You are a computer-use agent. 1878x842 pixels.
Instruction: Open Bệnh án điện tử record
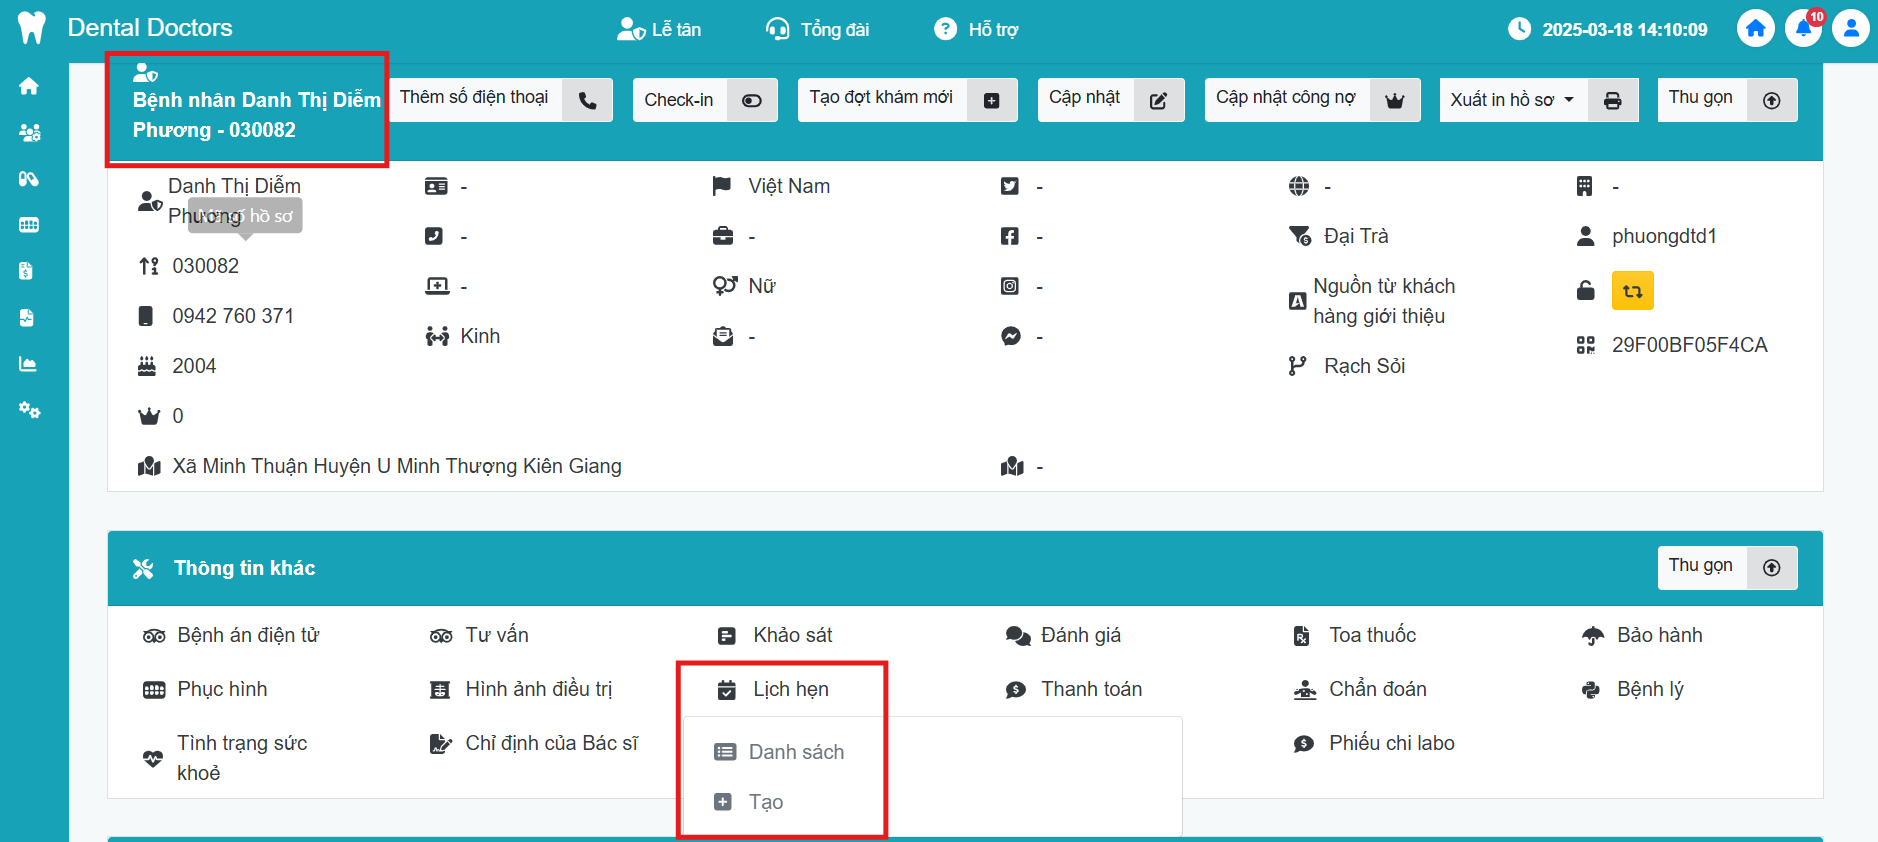247,635
